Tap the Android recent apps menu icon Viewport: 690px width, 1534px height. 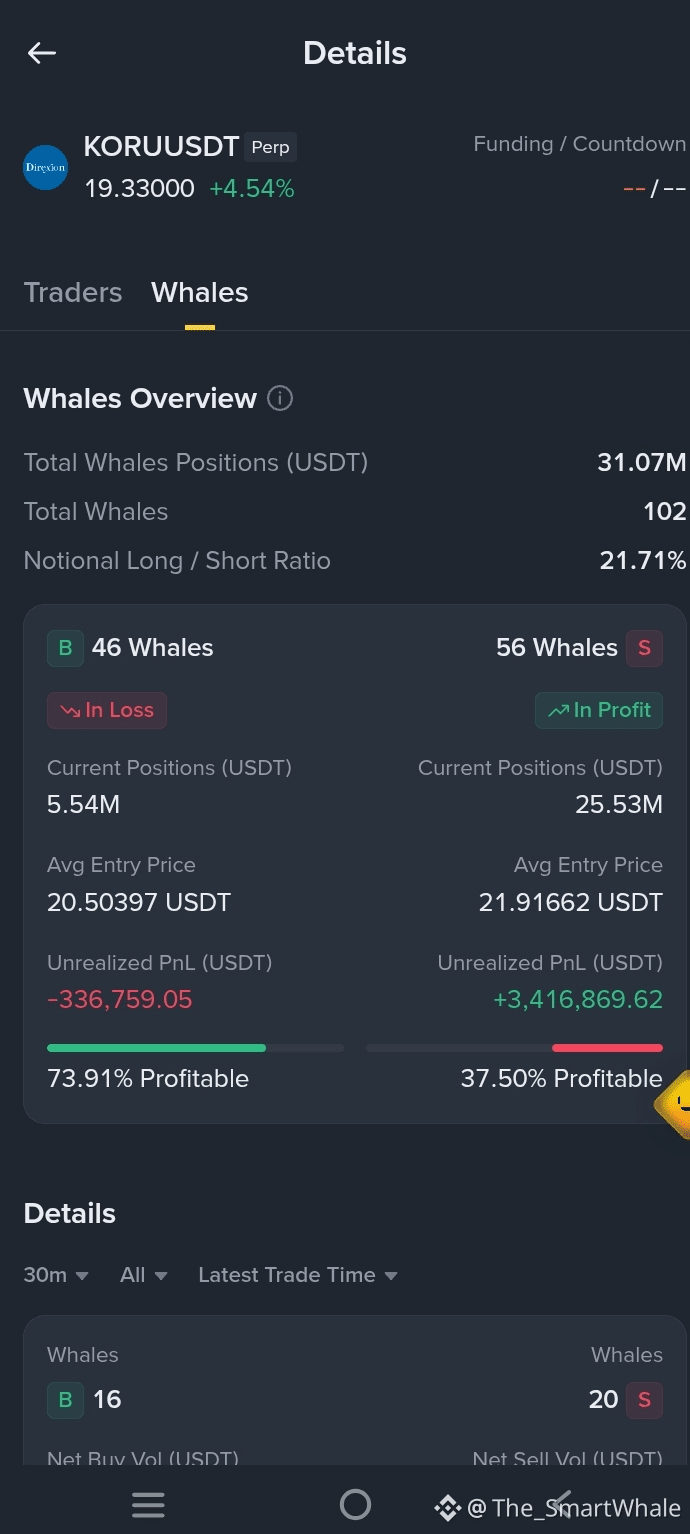point(148,1504)
